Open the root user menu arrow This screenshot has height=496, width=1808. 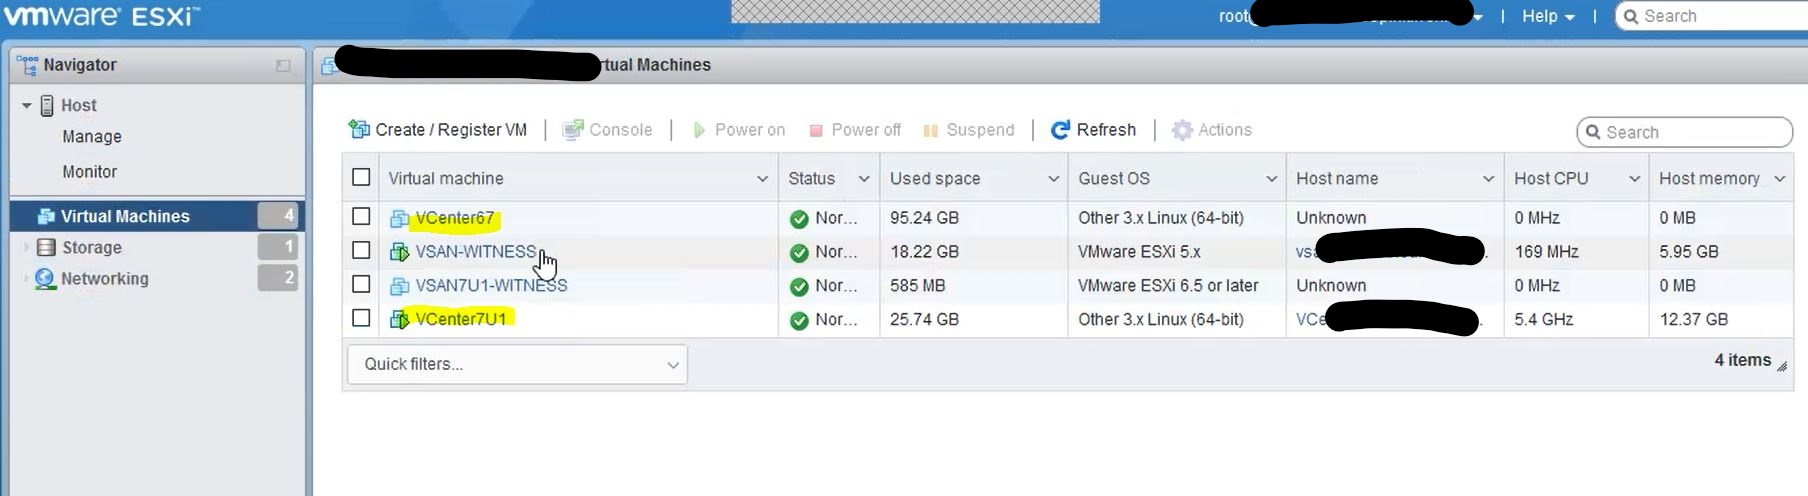1477,17
